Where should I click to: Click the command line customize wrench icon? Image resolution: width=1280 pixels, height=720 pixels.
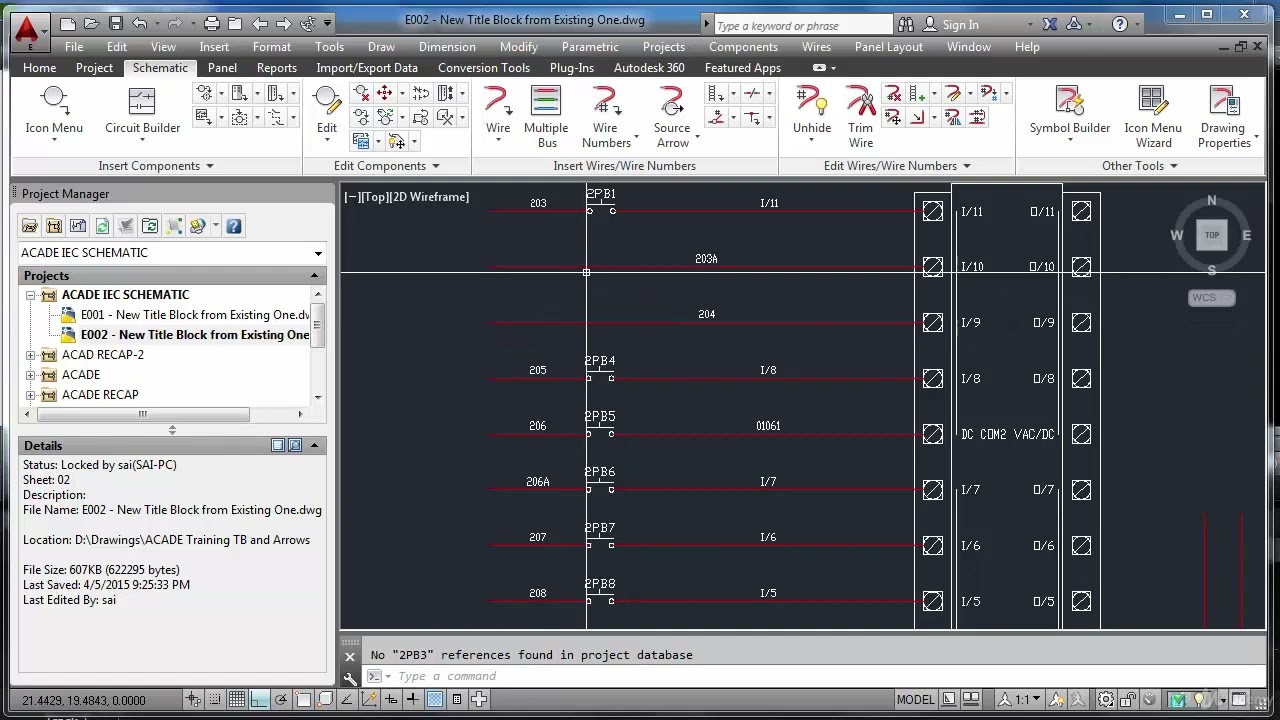tap(350, 678)
